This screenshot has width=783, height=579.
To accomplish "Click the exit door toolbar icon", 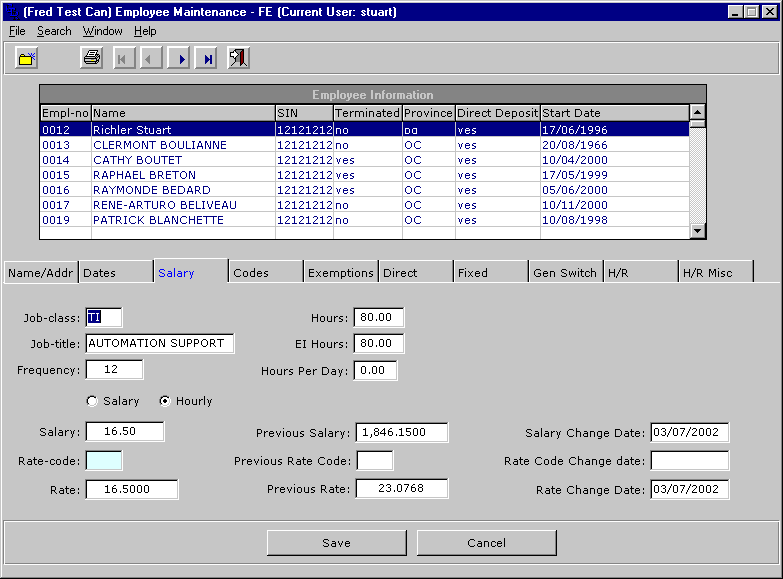I will [238, 58].
